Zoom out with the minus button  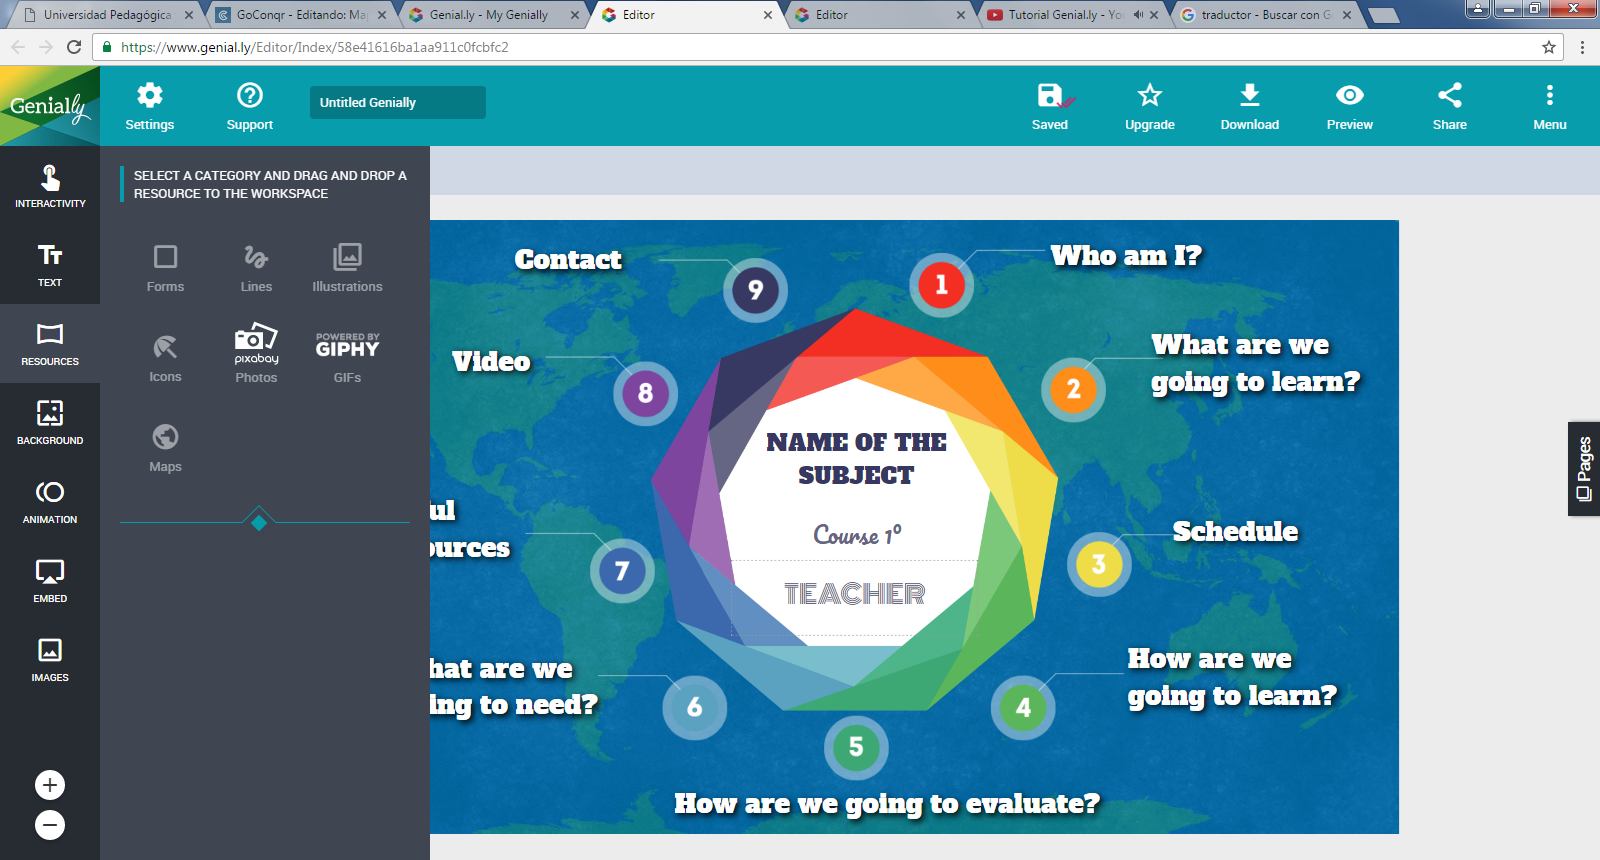click(50, 825)
